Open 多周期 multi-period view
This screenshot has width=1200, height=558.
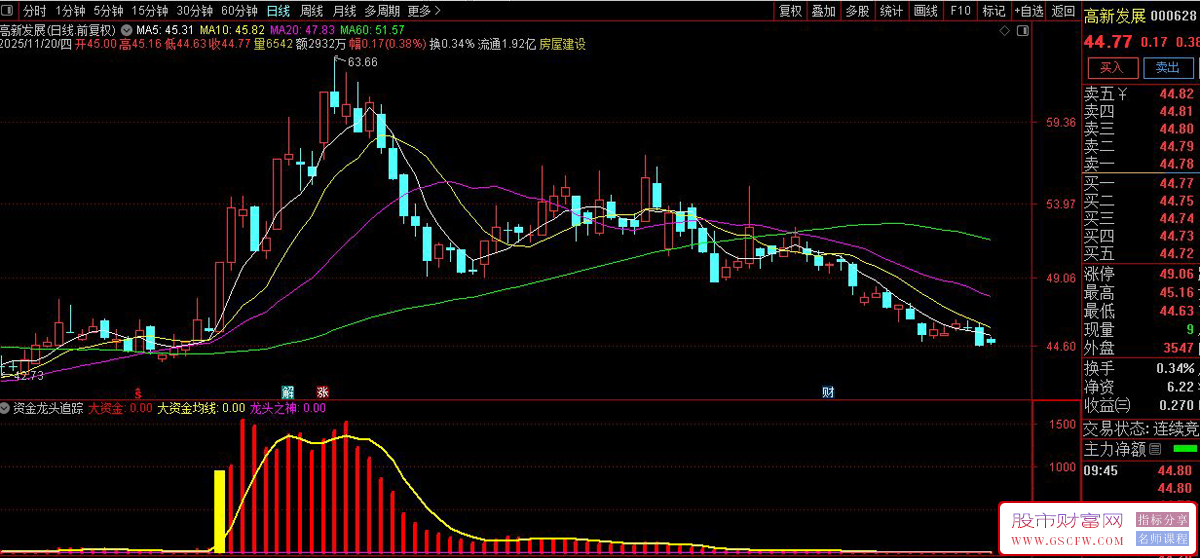coord(382,11)
